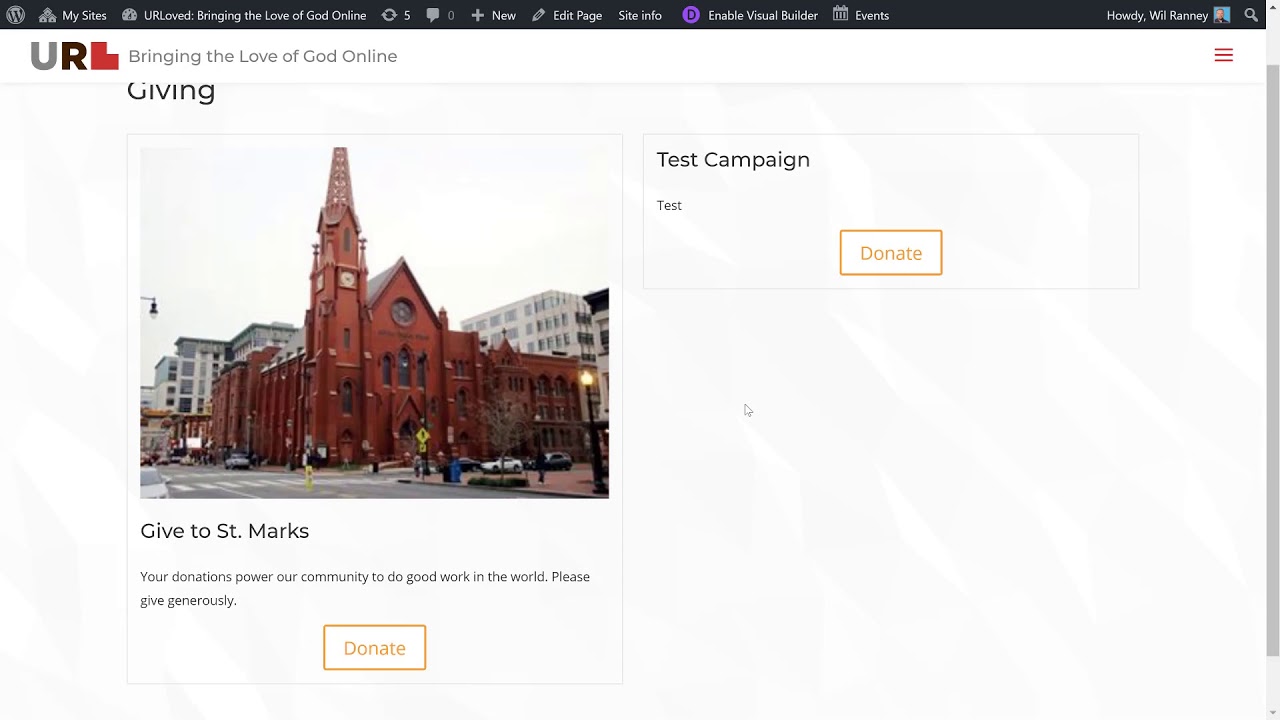The image size is (1280, 720).
Task: Click the My Sites houses icon
Action: [47, 15]
